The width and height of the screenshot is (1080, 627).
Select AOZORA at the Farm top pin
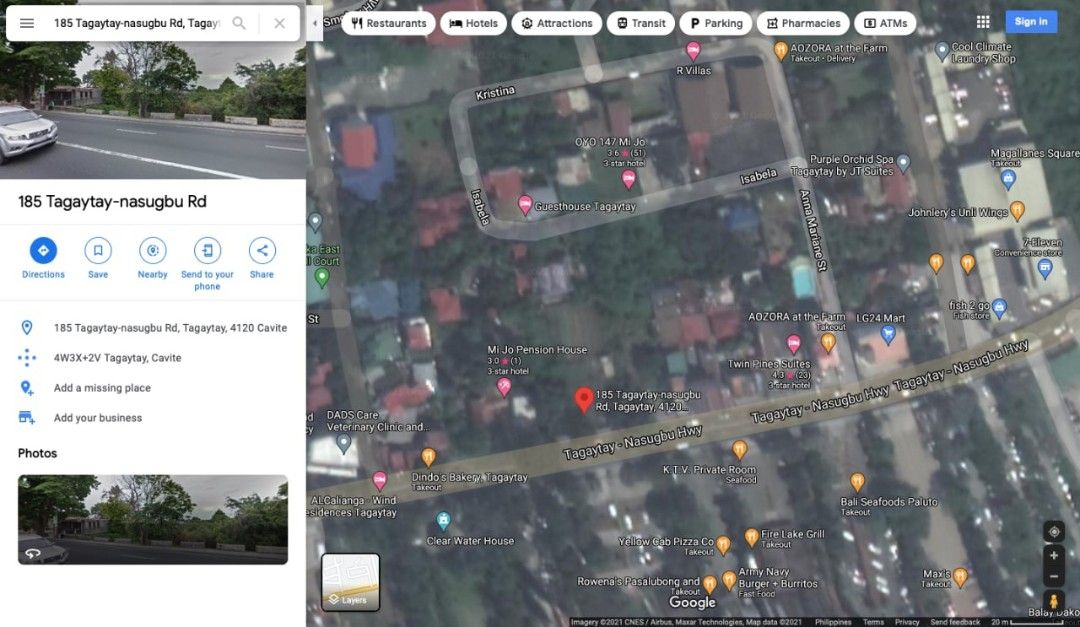780,50
